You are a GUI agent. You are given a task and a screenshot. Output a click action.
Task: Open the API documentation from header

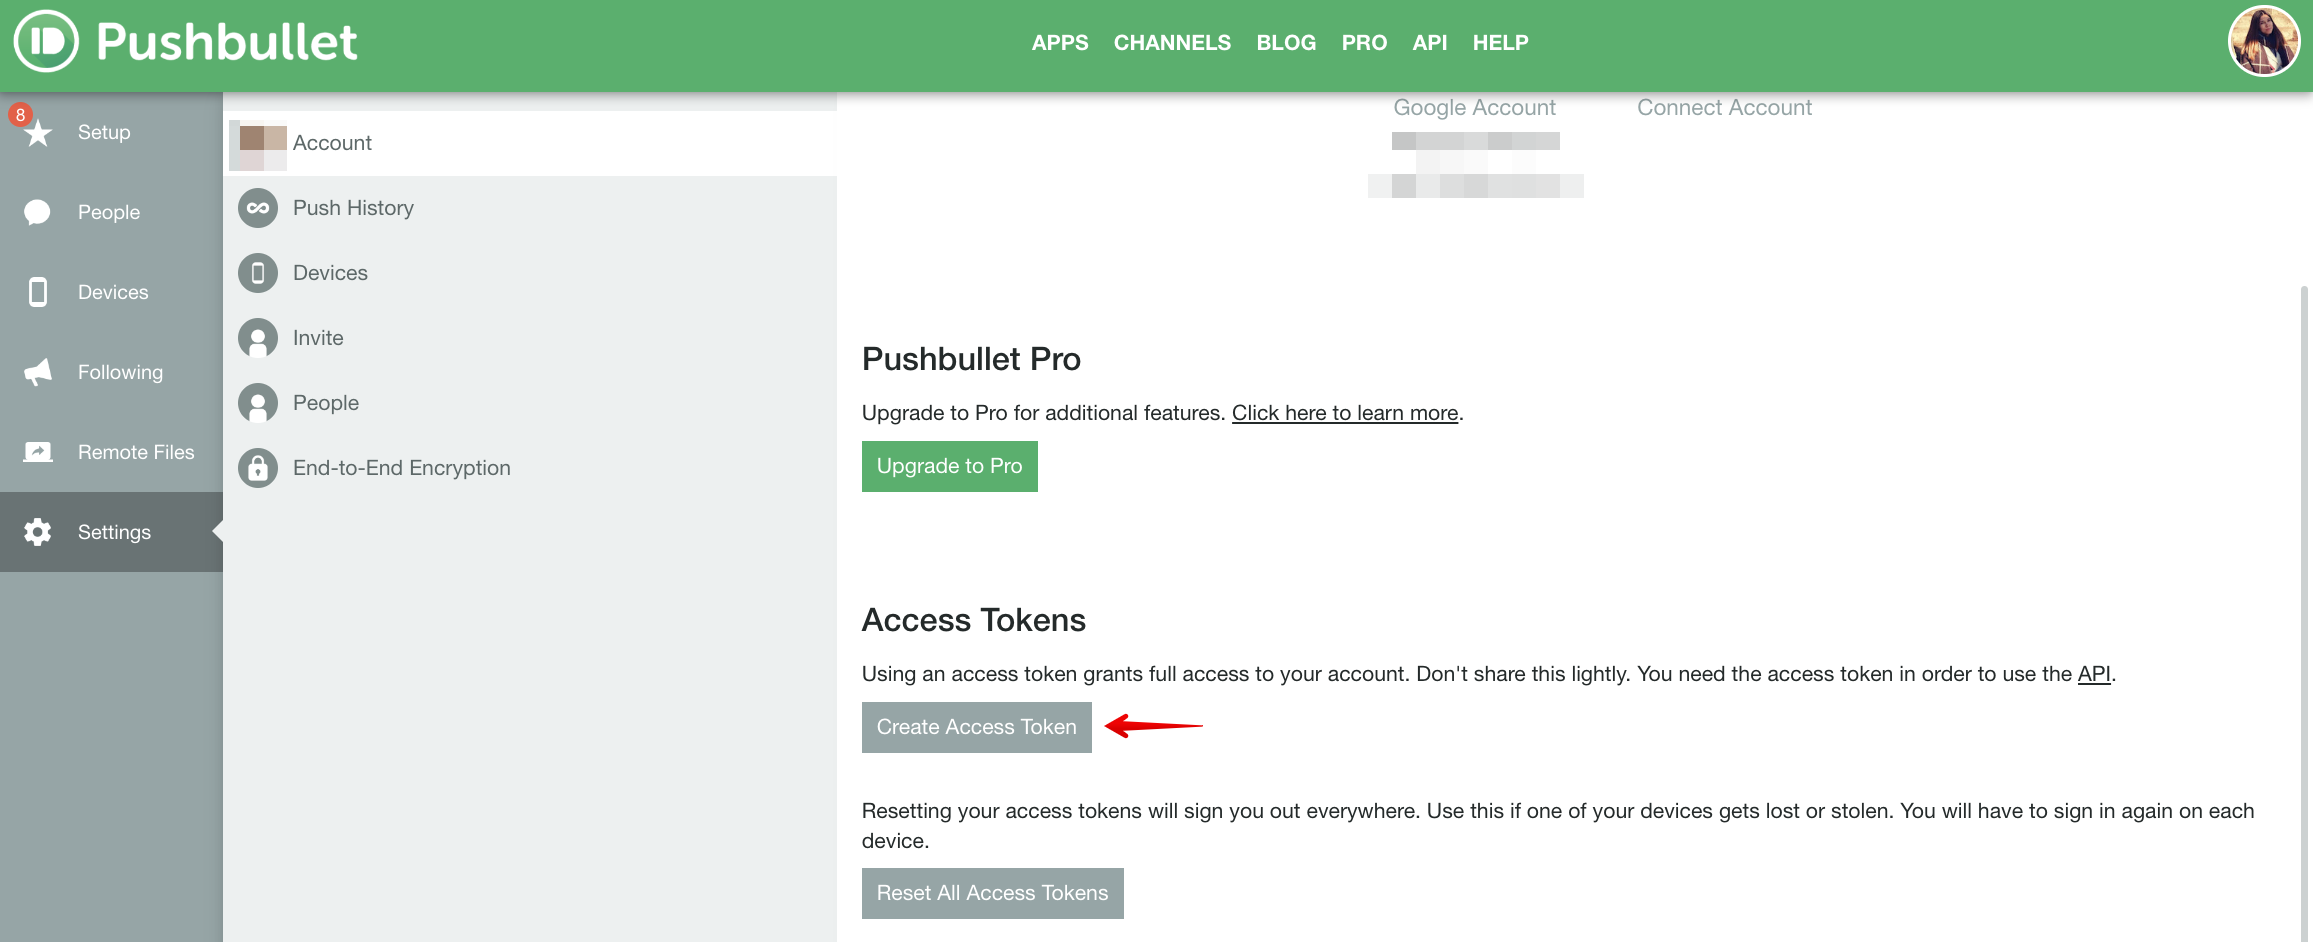pos(1430,43)
